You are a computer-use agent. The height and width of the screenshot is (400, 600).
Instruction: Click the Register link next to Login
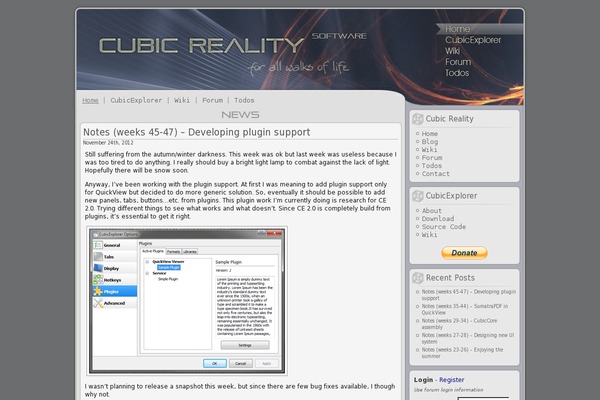click(452, 380)
